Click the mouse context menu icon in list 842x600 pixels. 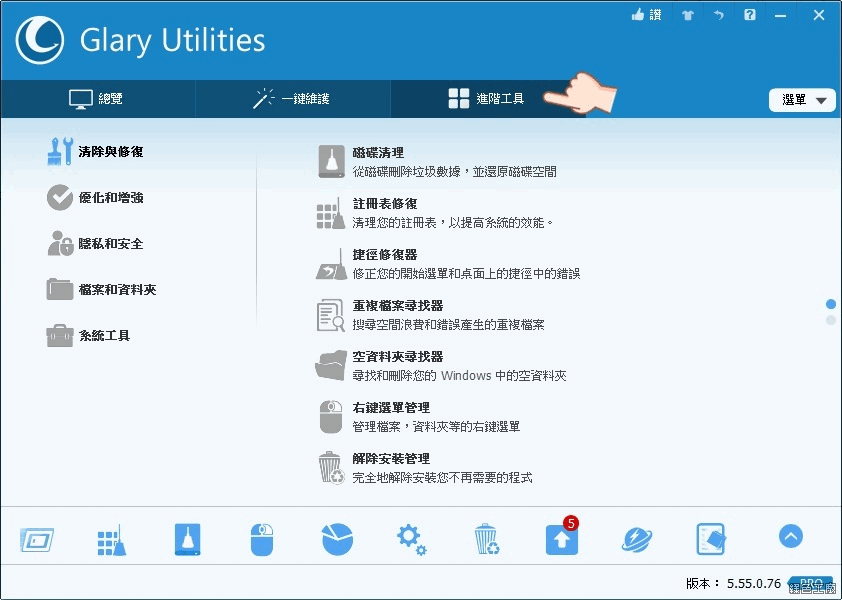[x=331, y=416]
